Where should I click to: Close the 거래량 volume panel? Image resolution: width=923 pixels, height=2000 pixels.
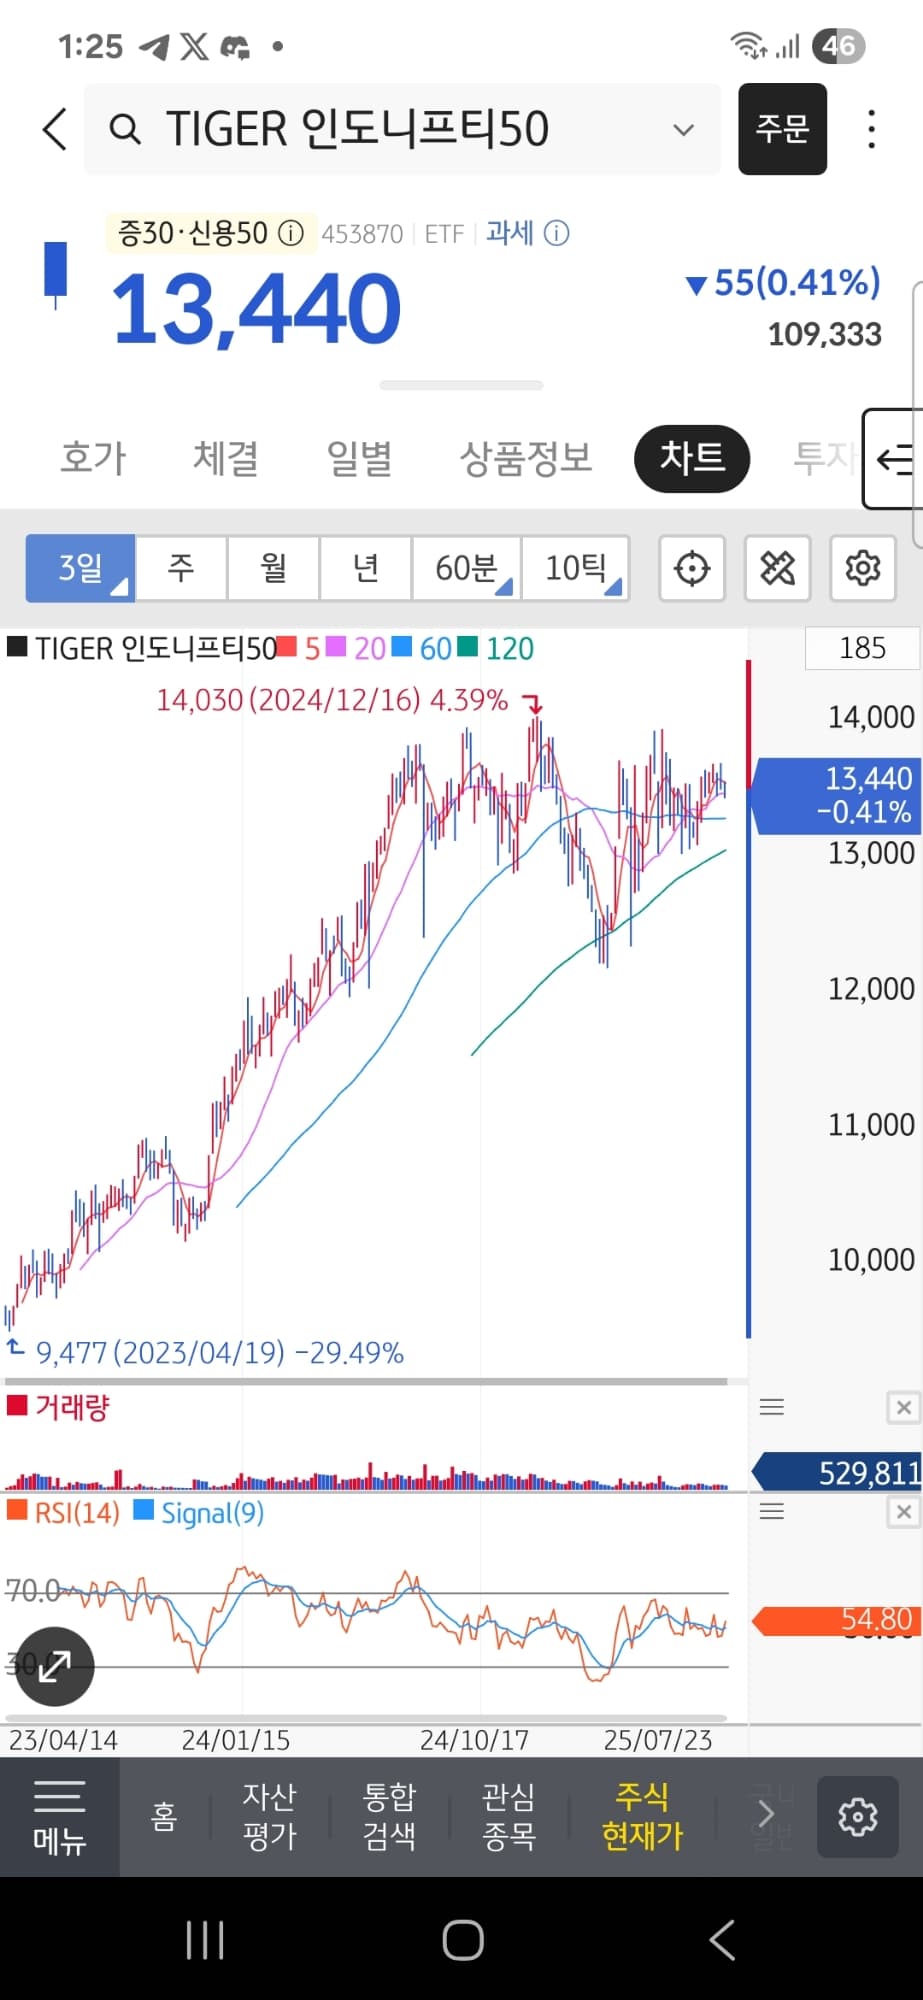pos(903,1408)
